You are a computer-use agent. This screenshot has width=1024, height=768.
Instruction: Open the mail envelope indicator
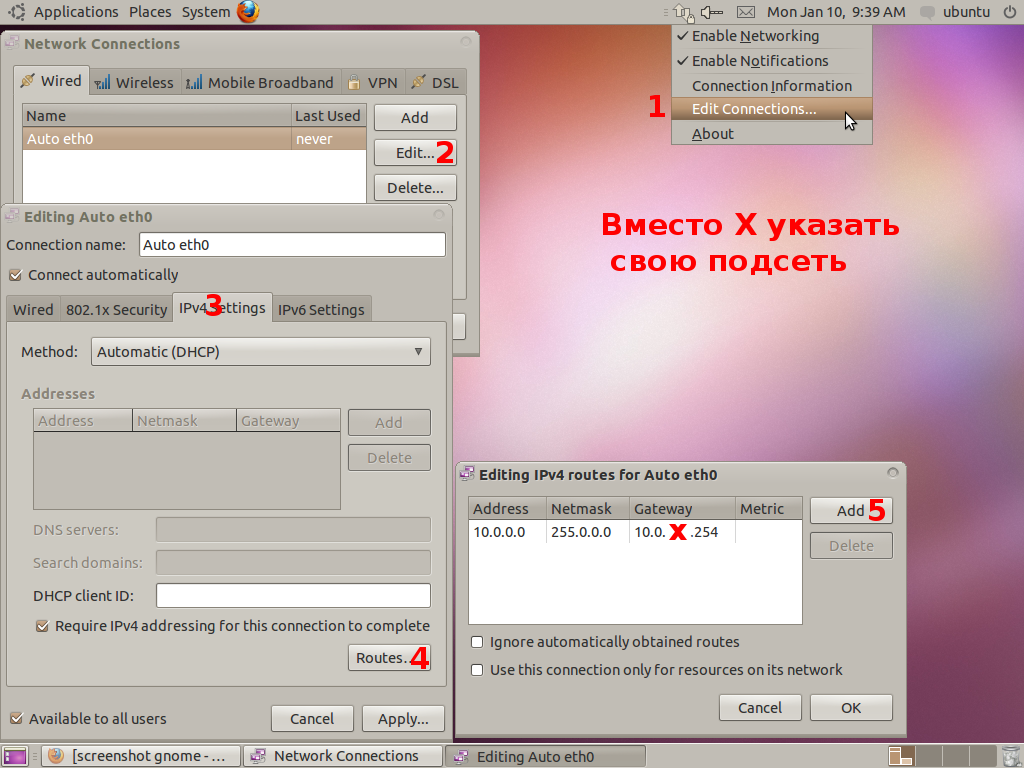(x=745, y=12)
